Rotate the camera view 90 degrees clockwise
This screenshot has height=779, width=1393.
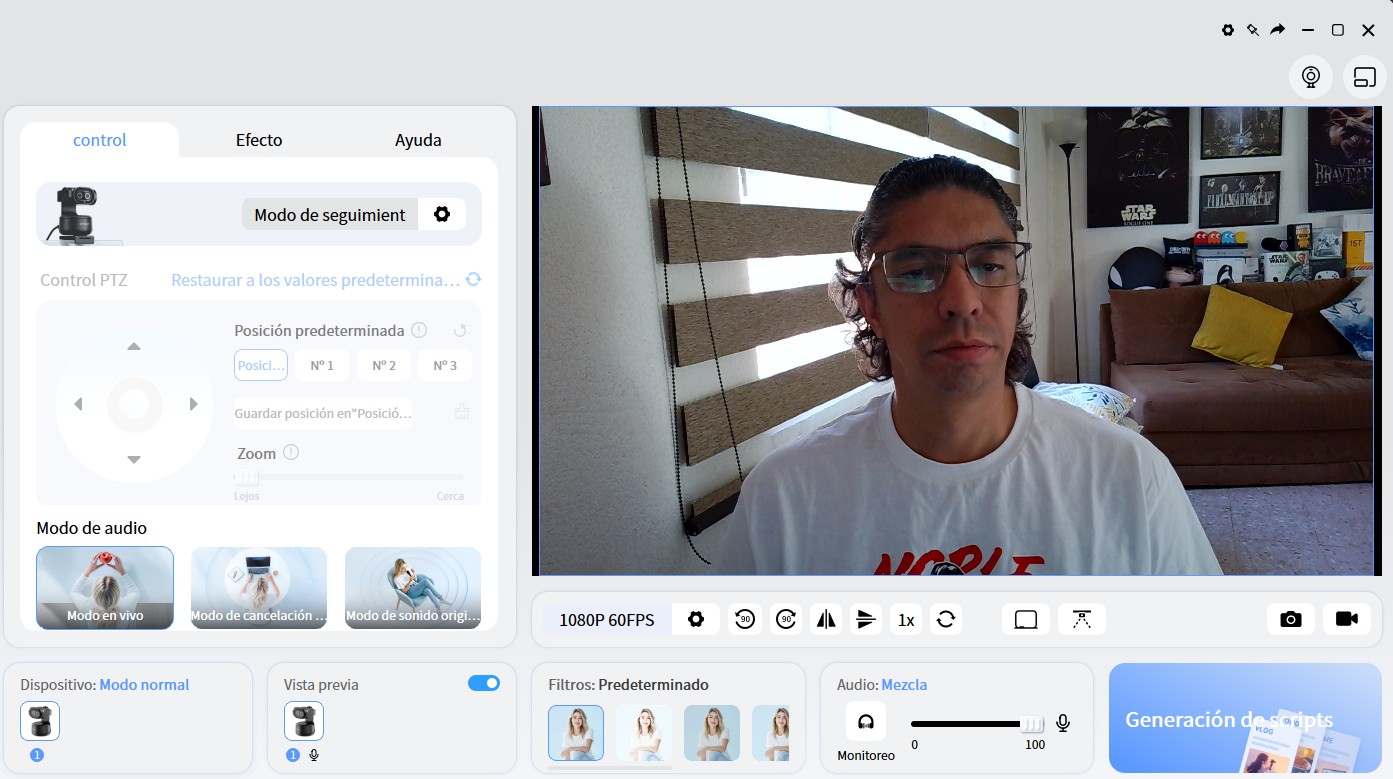(x=786, y=619)
